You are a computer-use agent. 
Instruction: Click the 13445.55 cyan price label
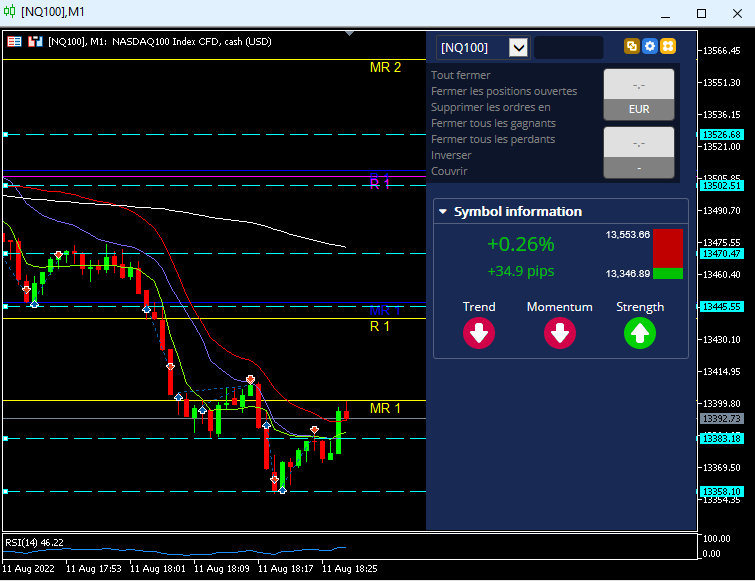pyautogui.click(x=721, y=306)
